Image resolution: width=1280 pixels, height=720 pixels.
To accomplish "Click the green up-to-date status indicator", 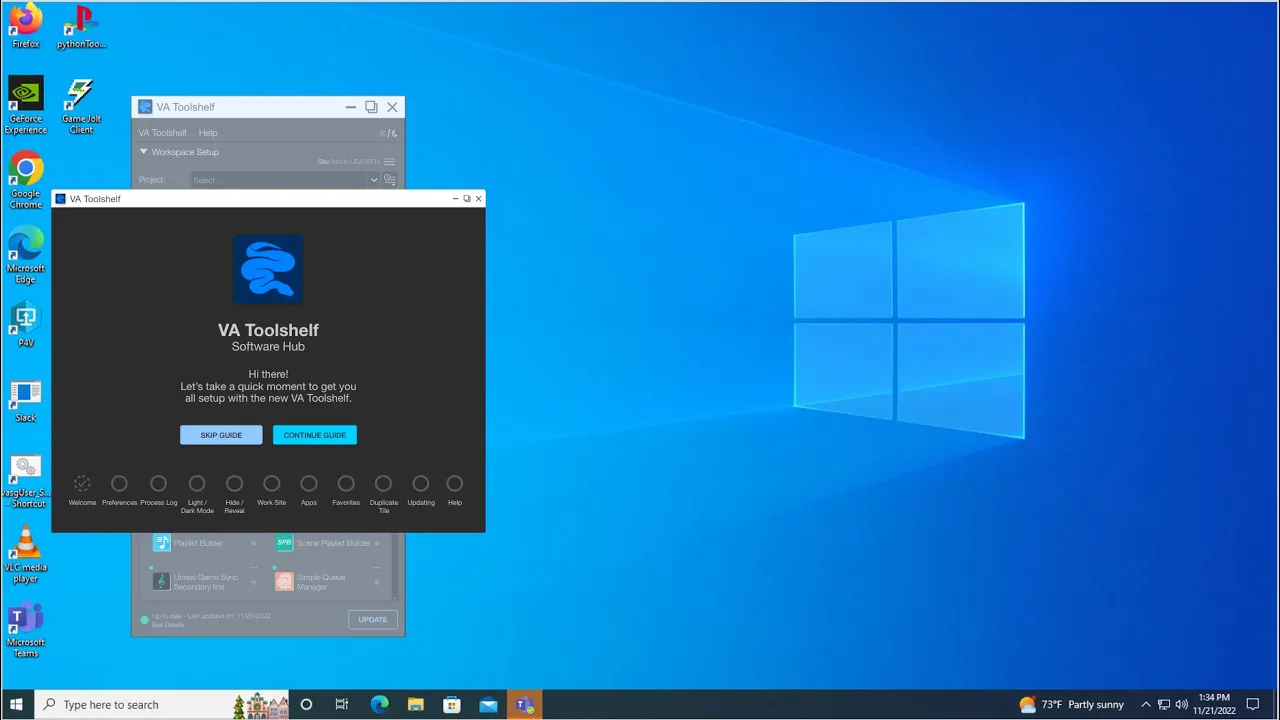I will point(144,620).
